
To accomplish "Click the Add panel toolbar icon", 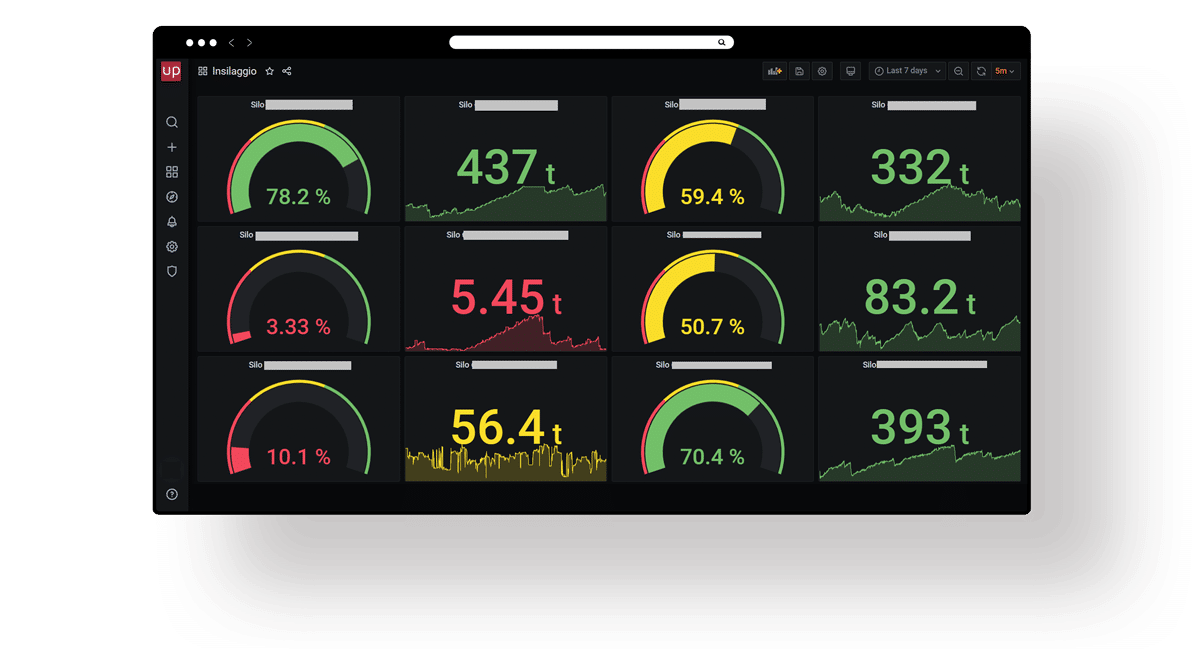I will coord(773,71).
